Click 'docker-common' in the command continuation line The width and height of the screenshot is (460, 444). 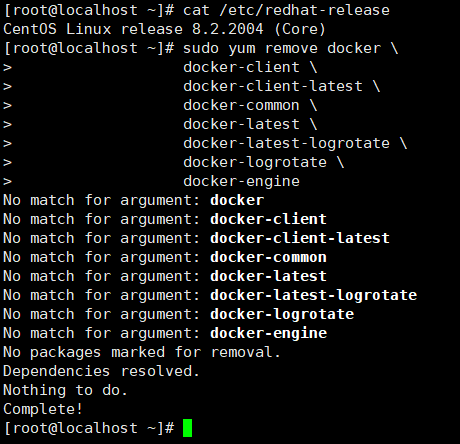click(x=241, y=105)
